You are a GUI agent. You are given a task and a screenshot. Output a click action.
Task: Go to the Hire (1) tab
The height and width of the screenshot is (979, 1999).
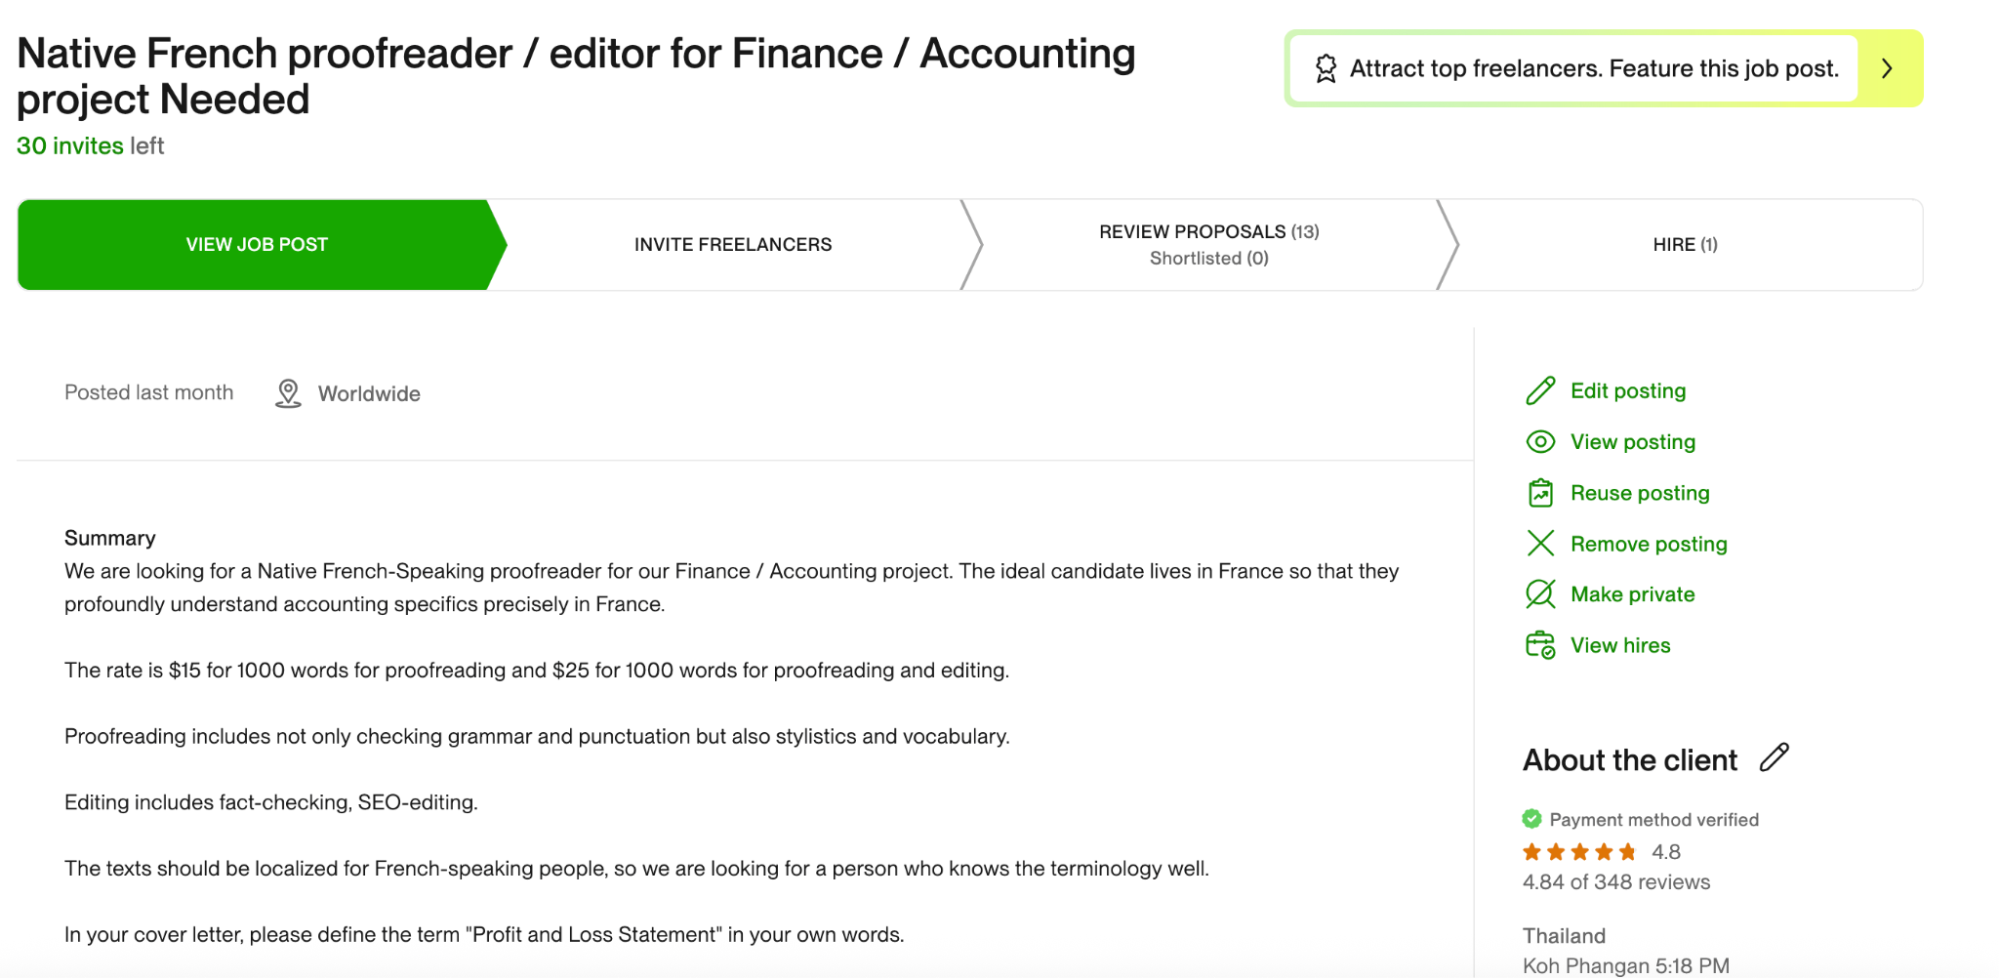click(x=1685, y=245)
